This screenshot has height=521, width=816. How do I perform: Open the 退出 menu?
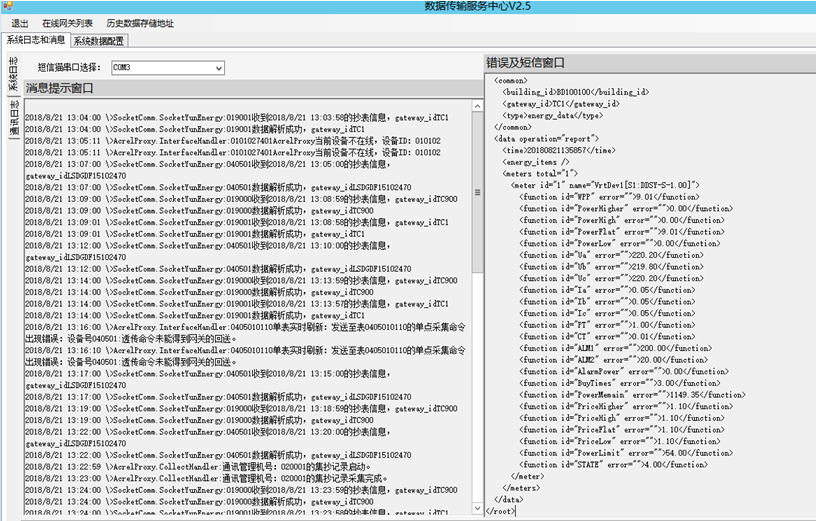20,23
